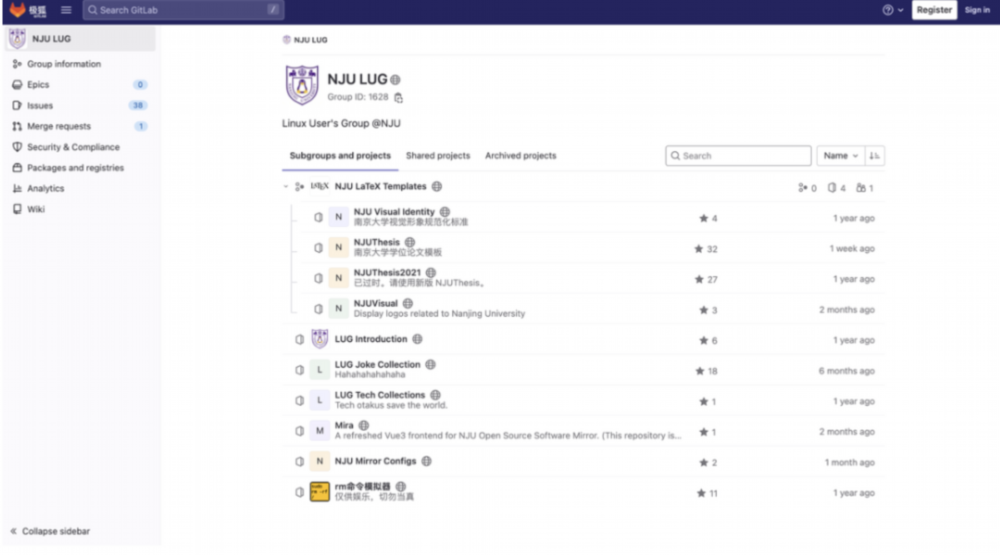The width and height of the screenshot is (1000, 555).
Task: Click the Linux User's Group @NJU description
Action: click(x=341, y=124)
